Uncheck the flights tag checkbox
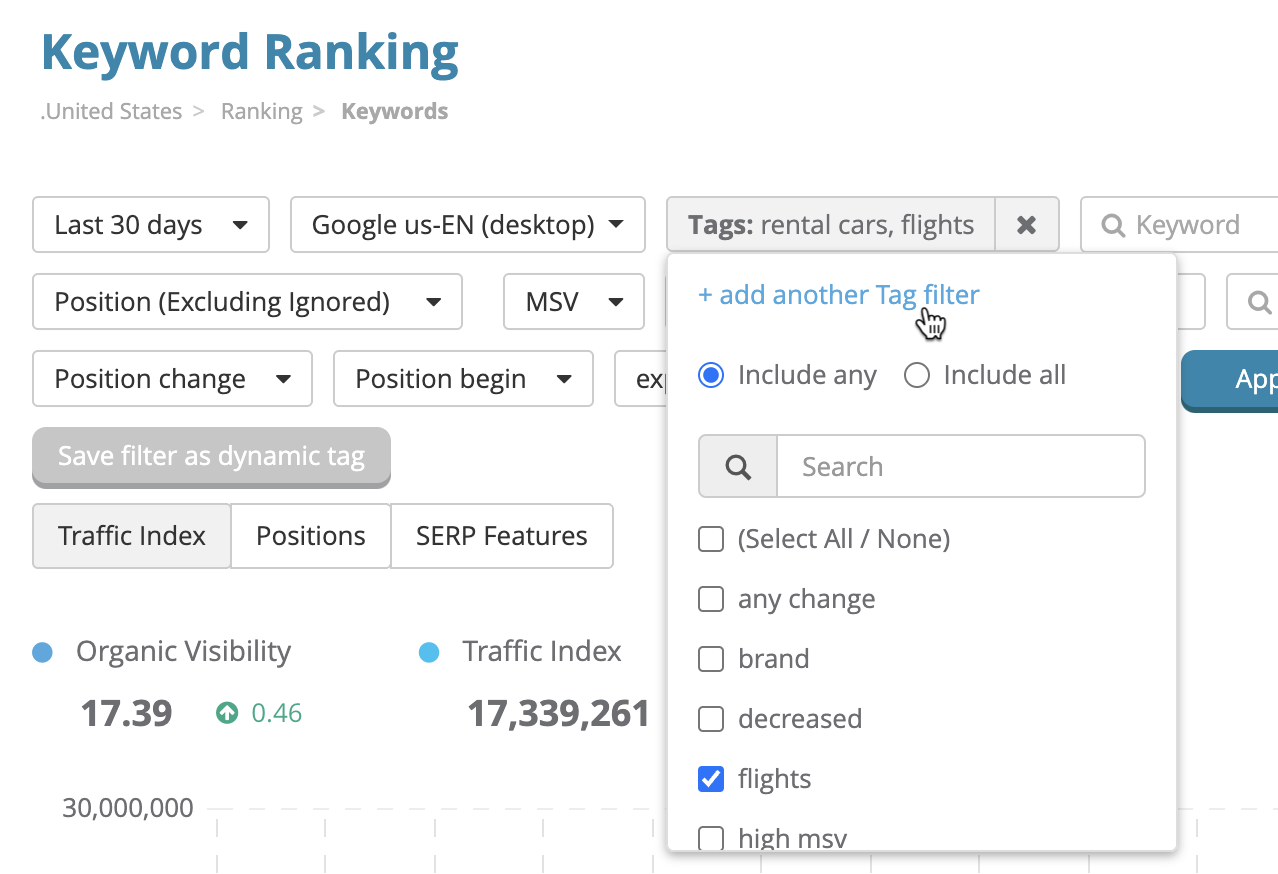Screen dimensions: 1278x874 [x=711, y=779]
